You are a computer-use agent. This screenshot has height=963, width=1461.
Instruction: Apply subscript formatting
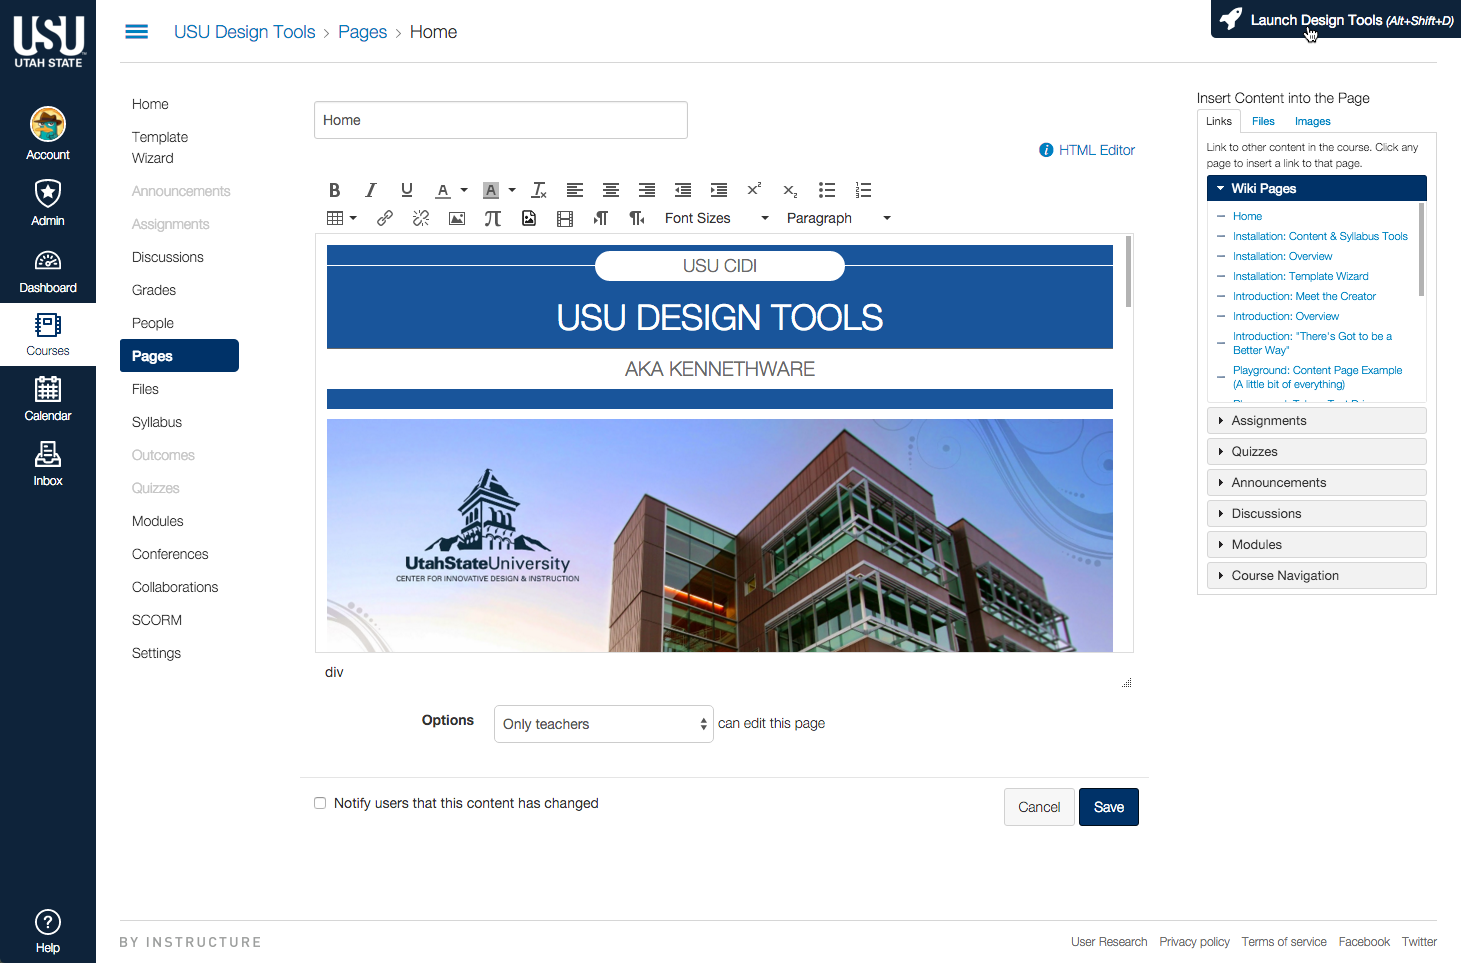coord(791,190)
